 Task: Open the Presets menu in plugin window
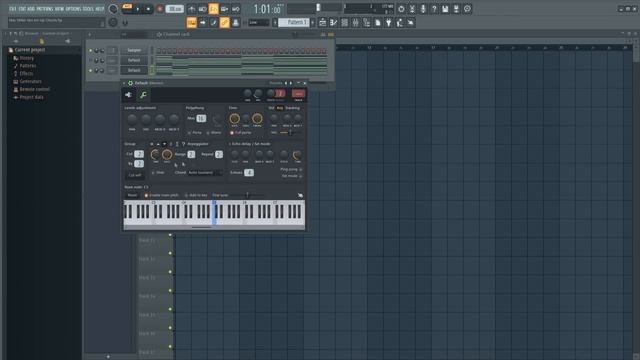point(275,83)
